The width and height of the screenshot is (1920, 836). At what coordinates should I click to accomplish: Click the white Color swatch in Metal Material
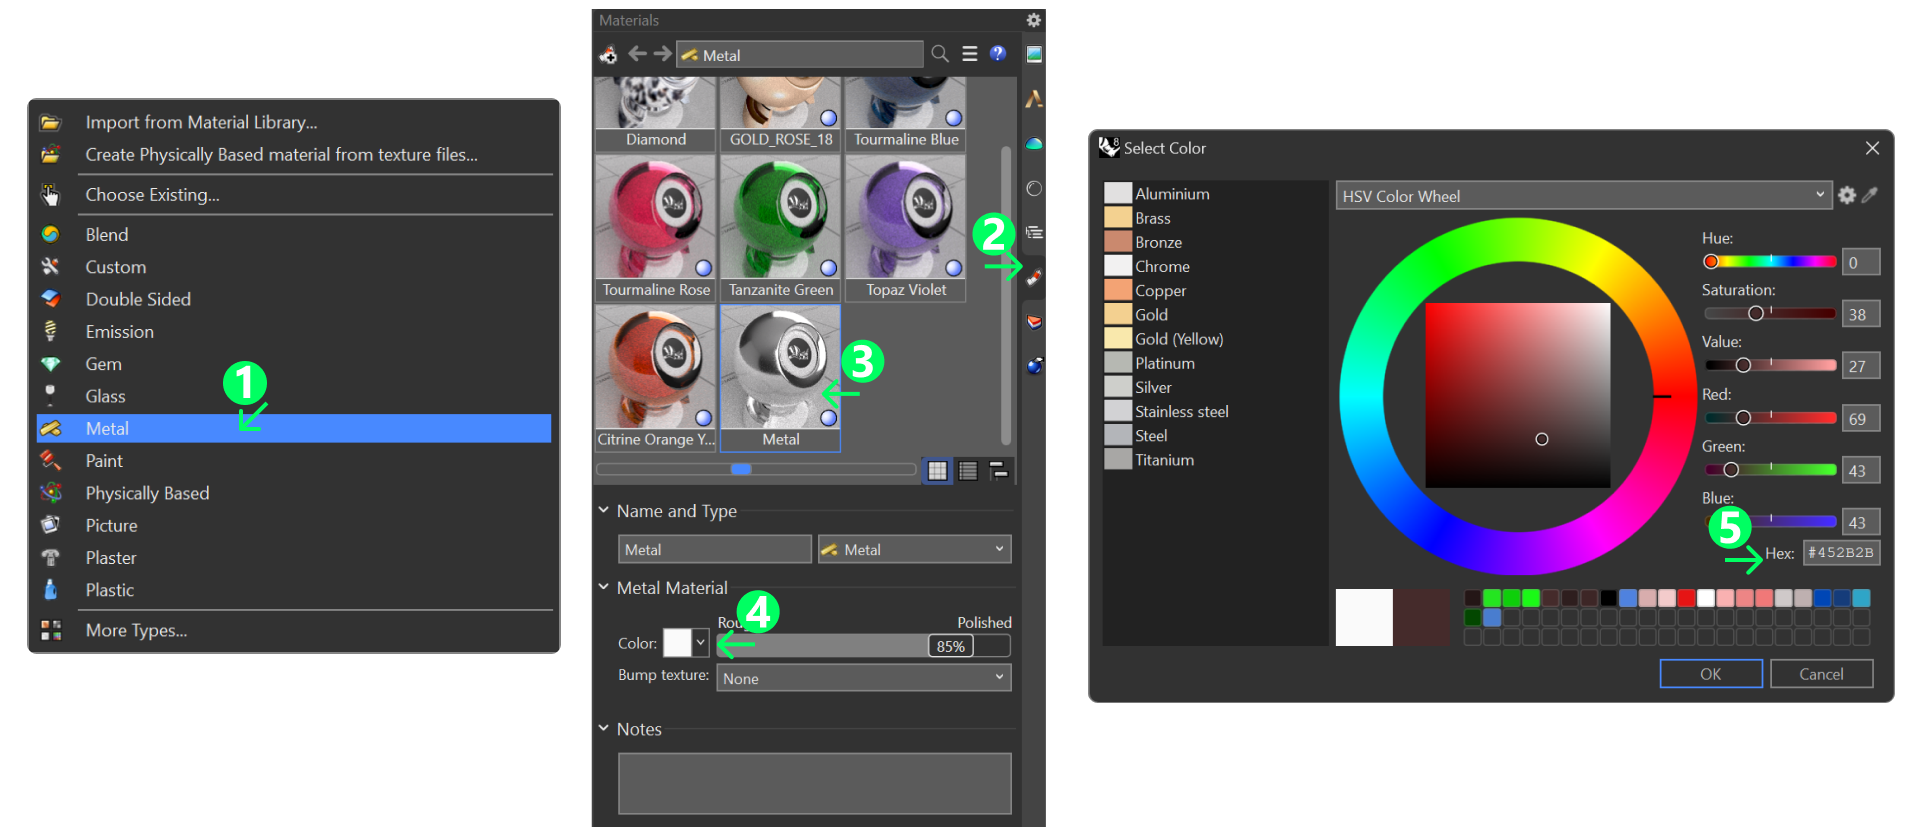click(x=678, y=643)
